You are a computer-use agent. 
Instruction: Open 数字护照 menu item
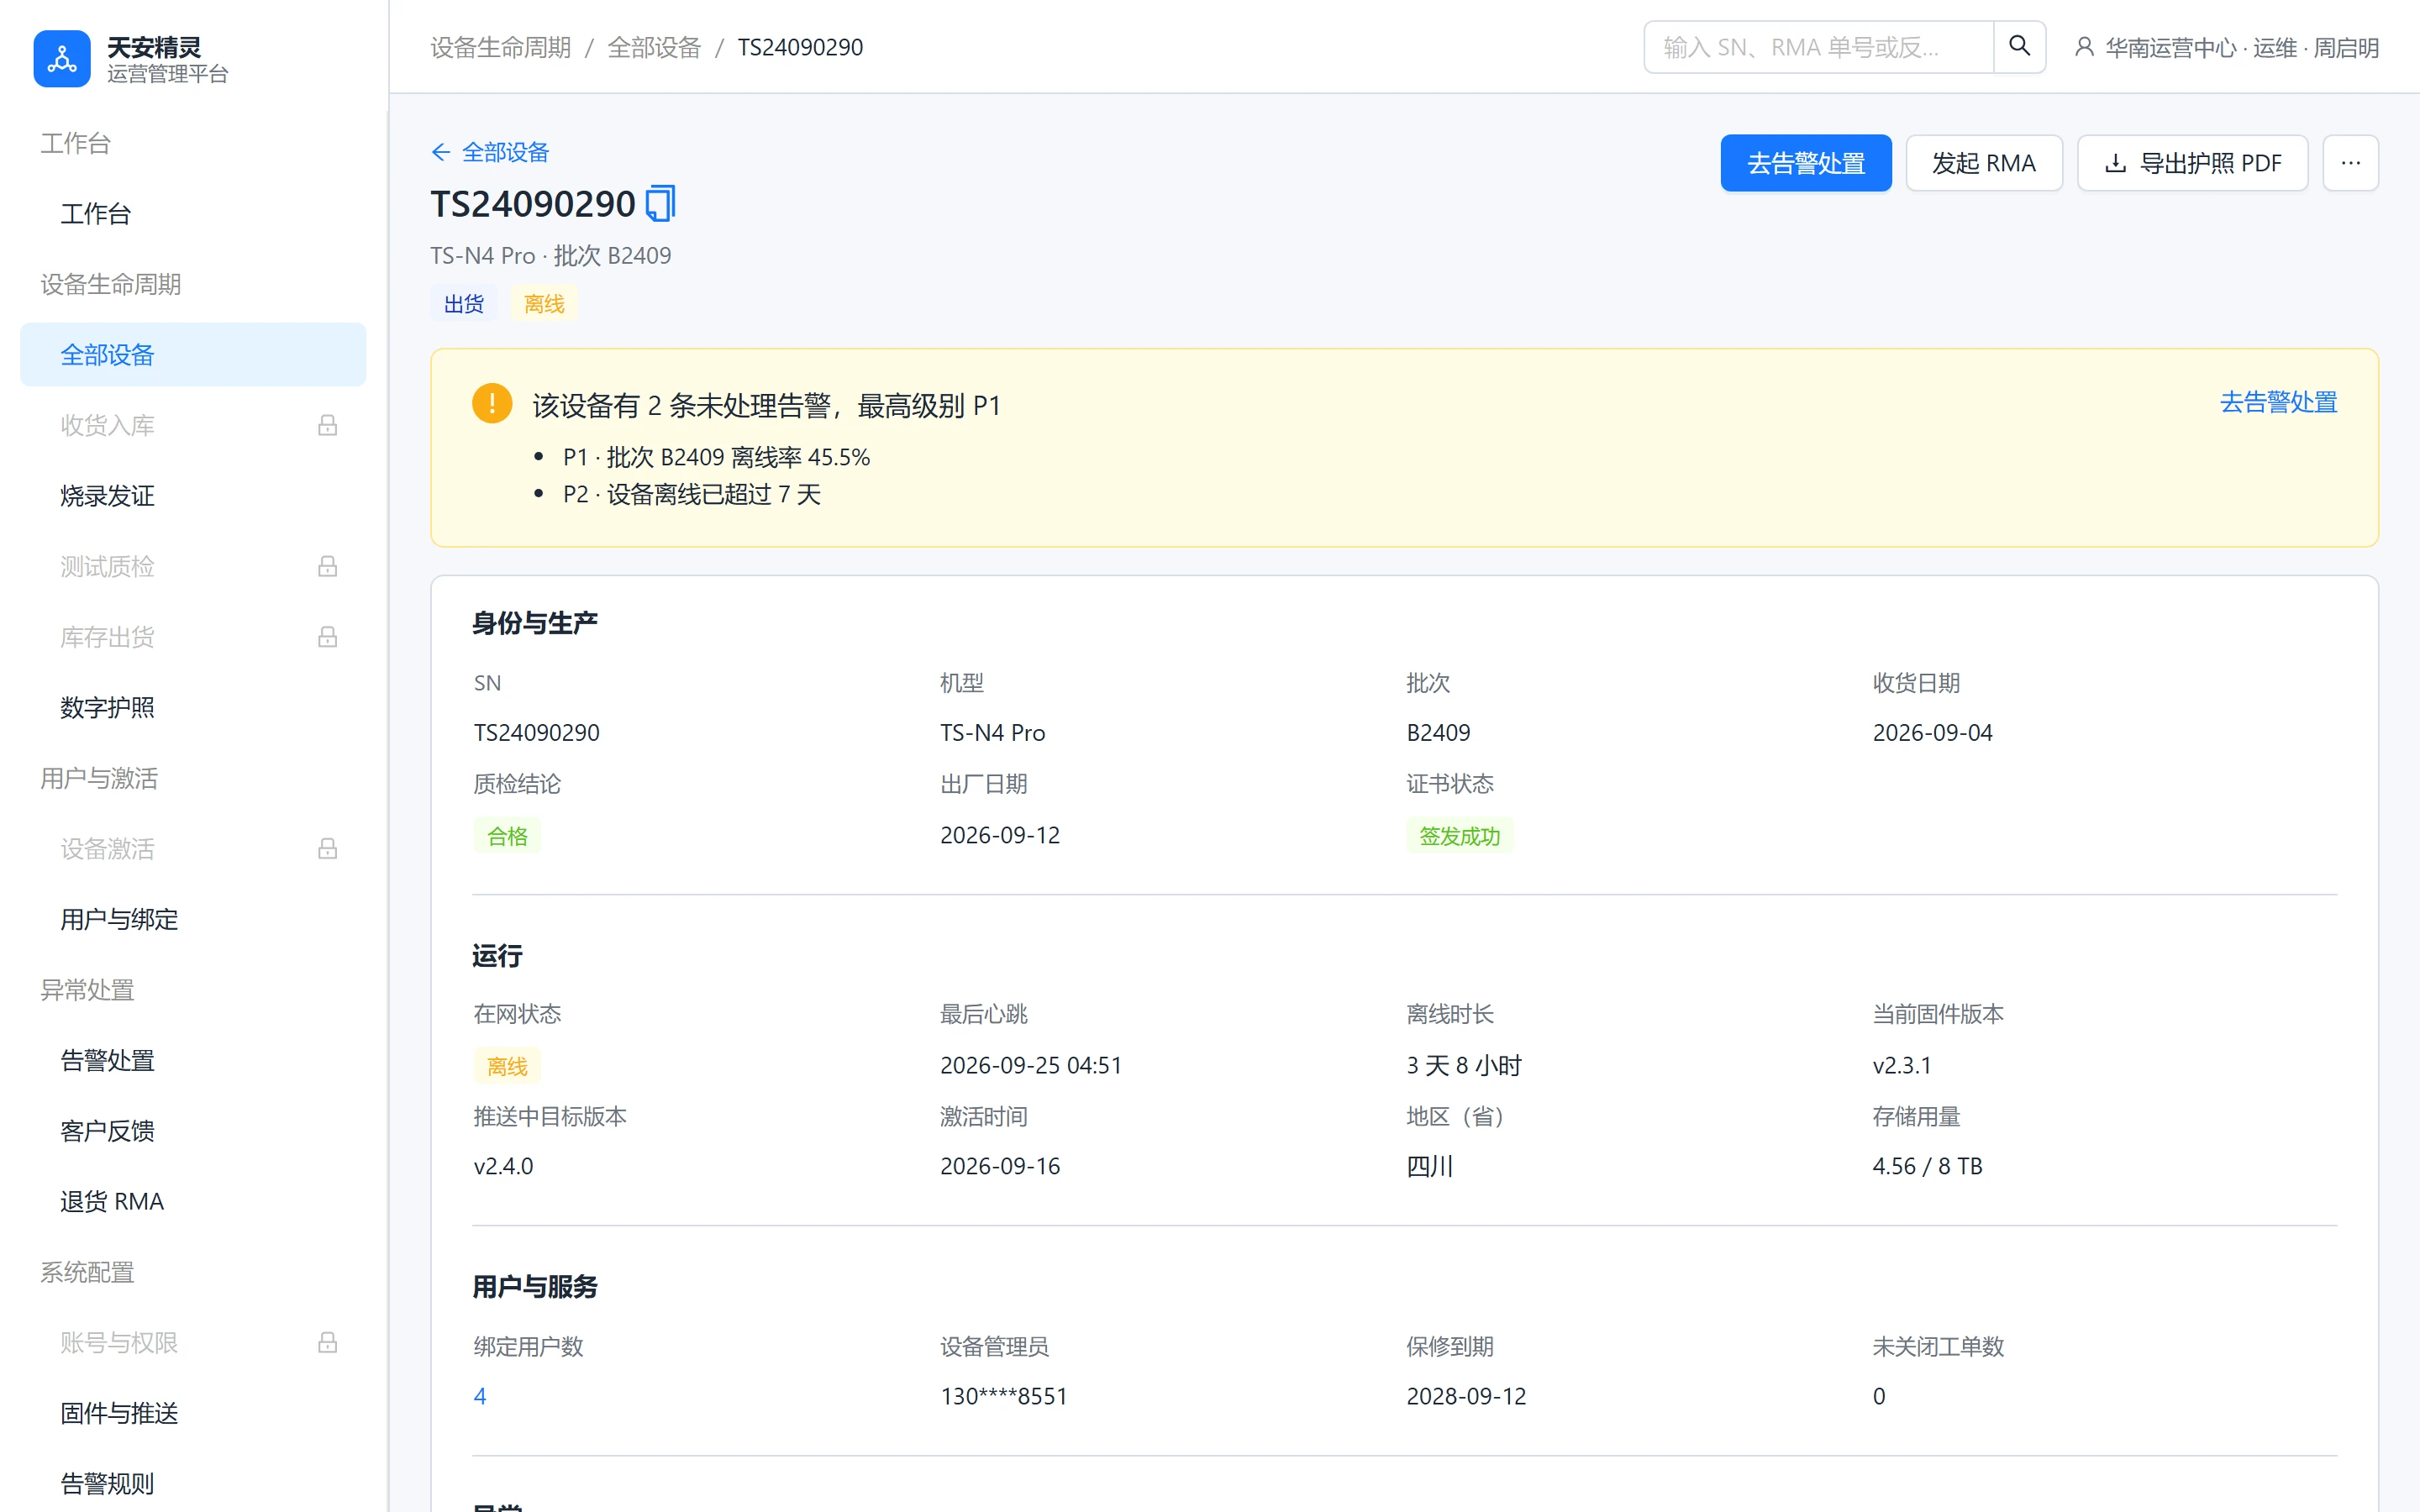point(193,707)
